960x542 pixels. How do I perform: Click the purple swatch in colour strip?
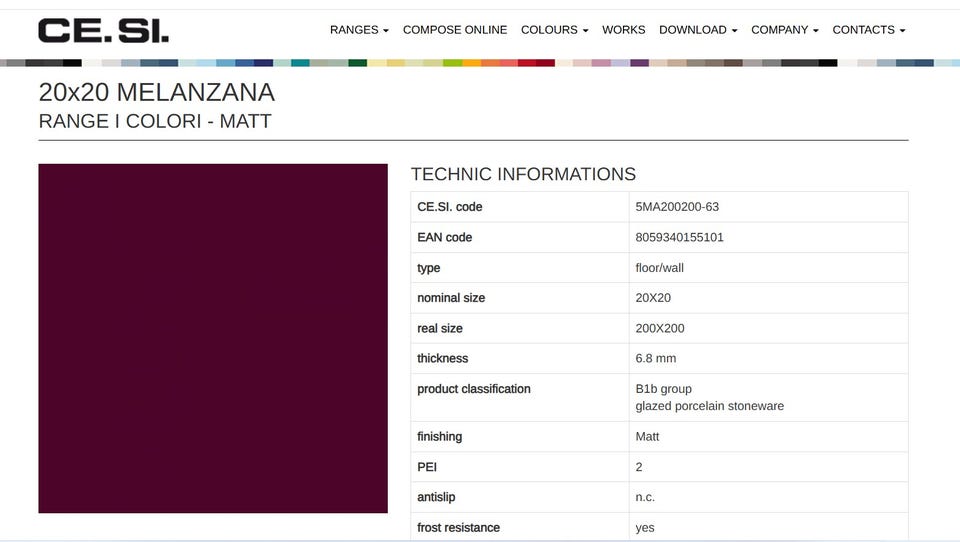pos(639,63)
